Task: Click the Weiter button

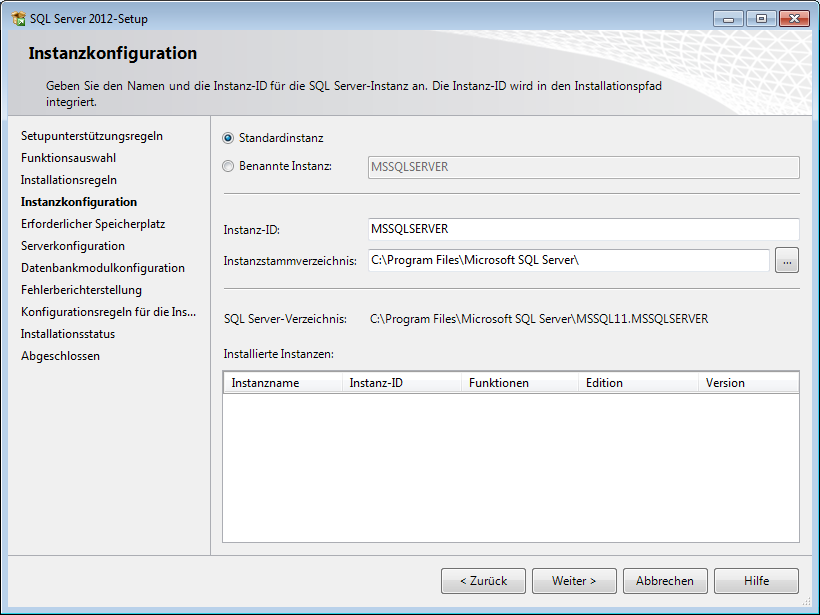Action: click(573, 581)
